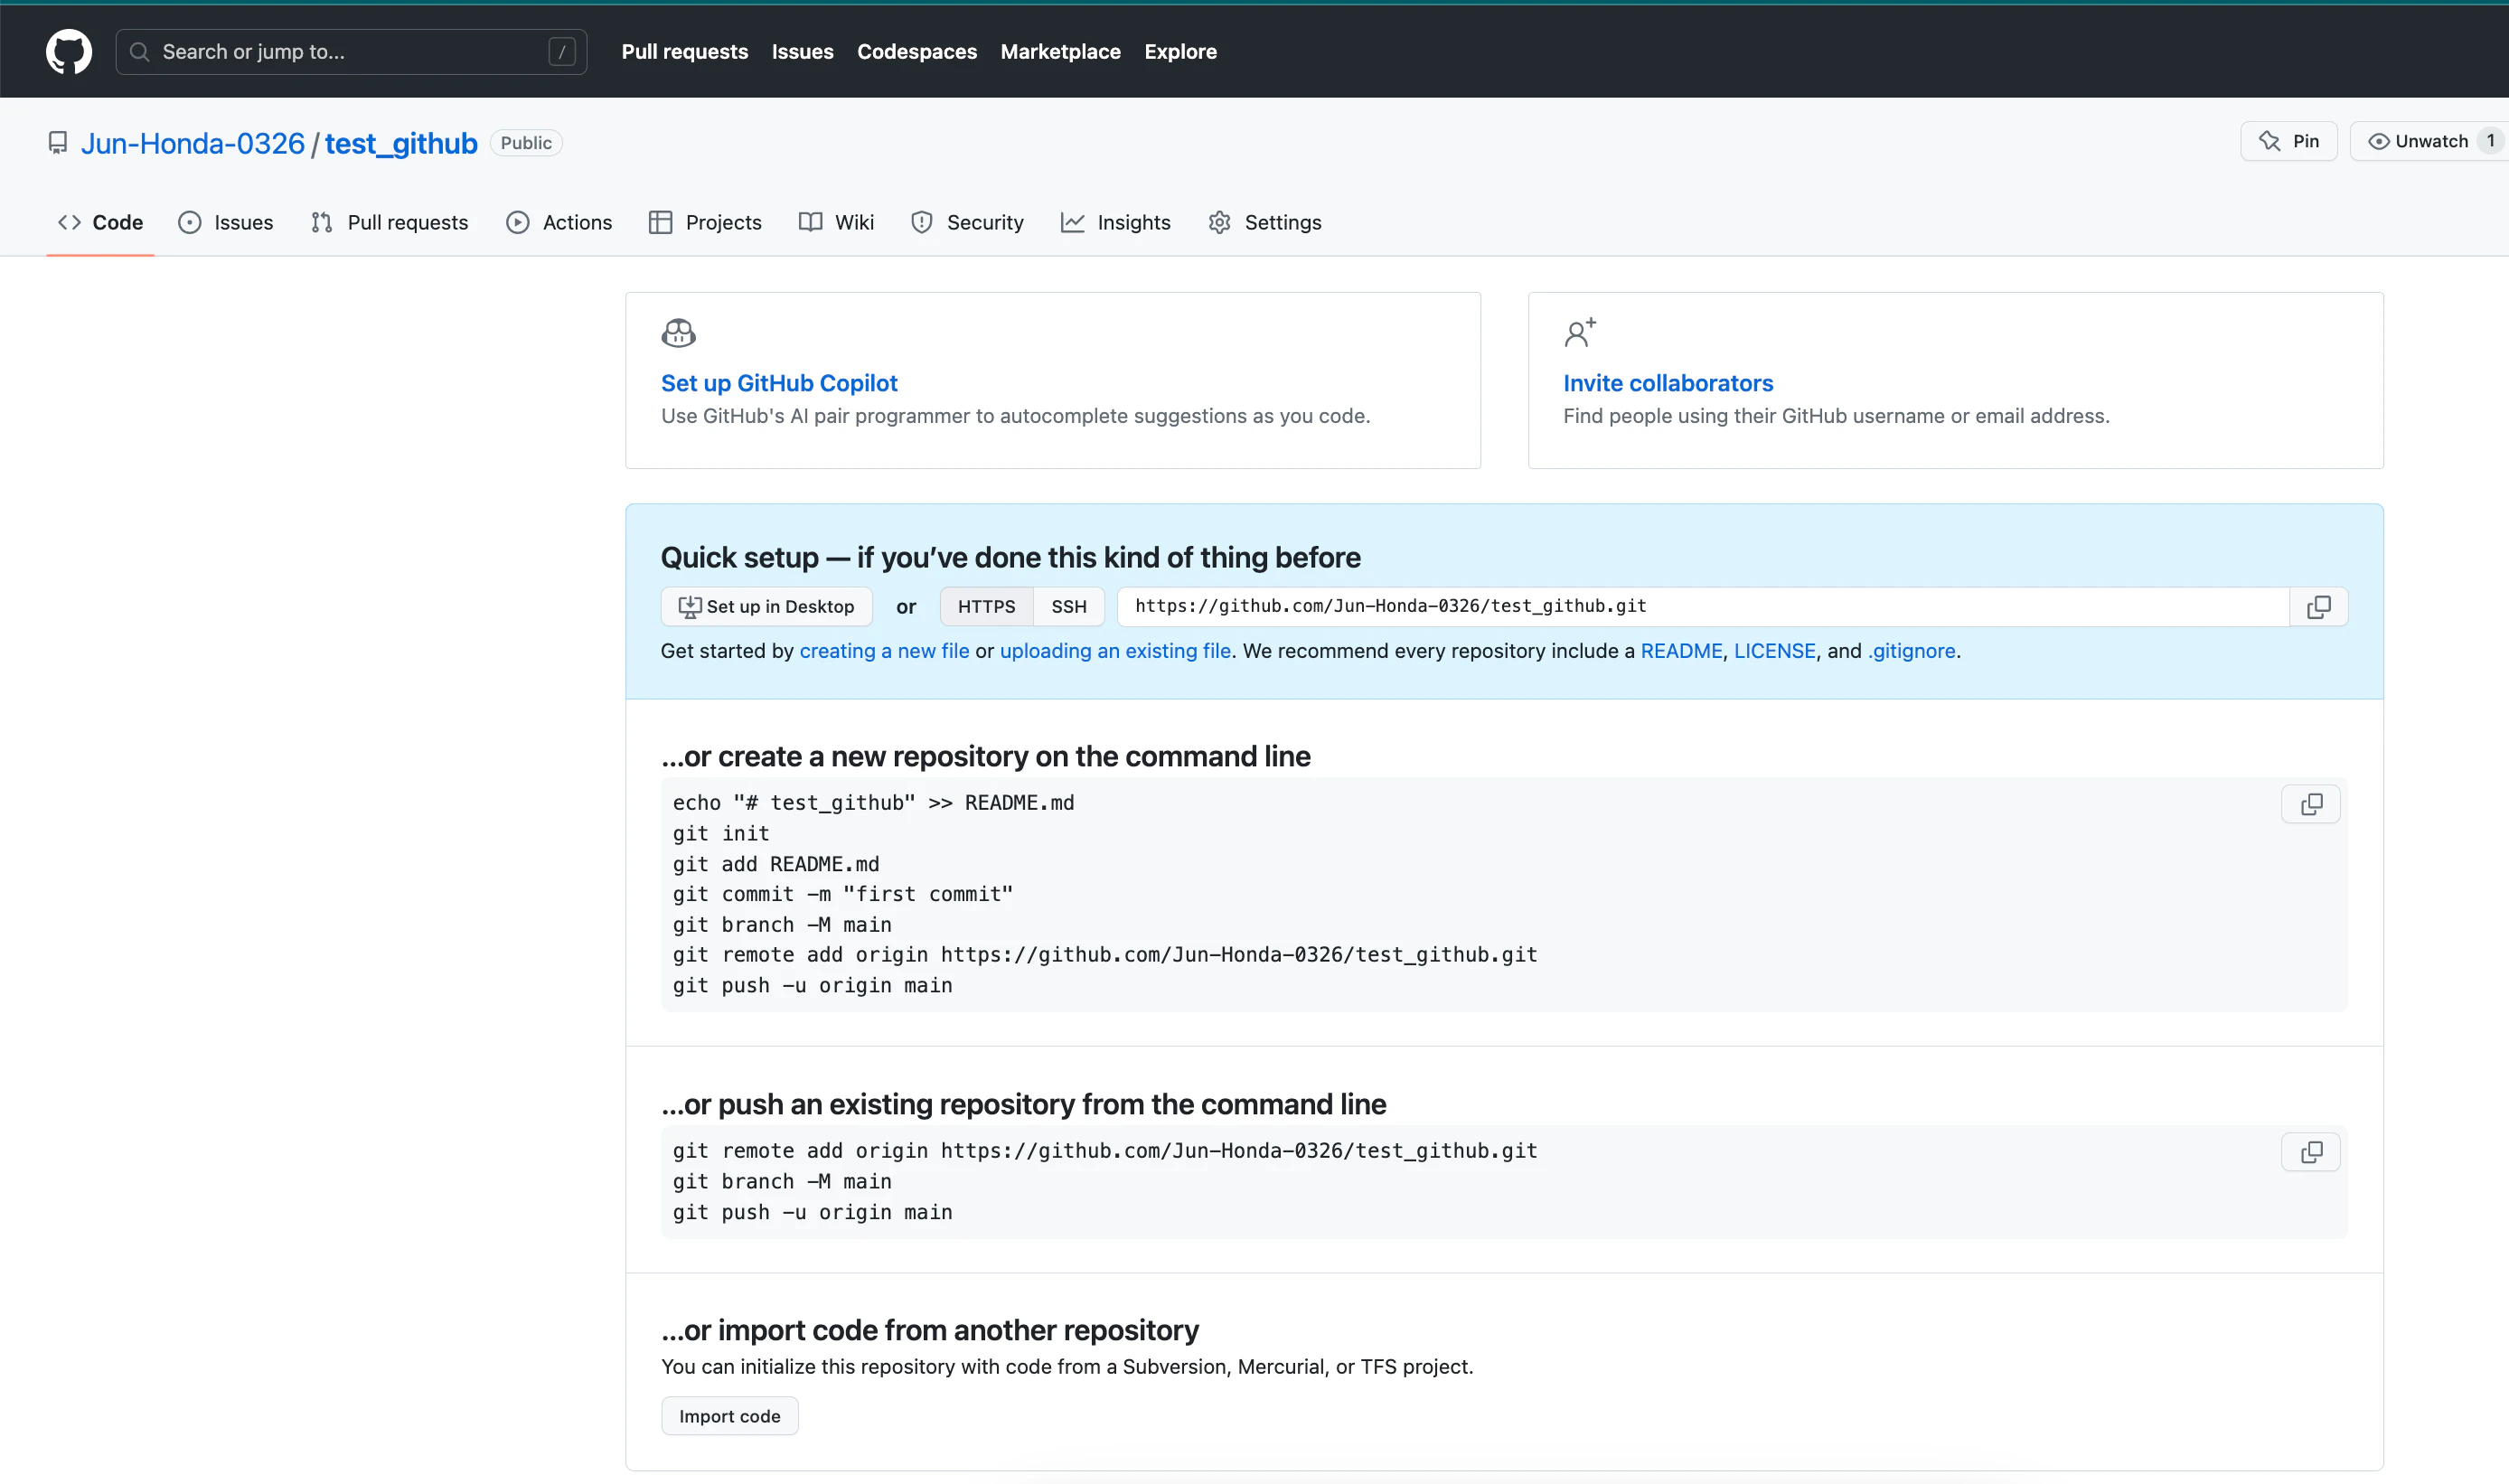The width and height of the screenshot is (2509, 1484).
Task: Click the .gitignore link
Action: coord(1911,651)
